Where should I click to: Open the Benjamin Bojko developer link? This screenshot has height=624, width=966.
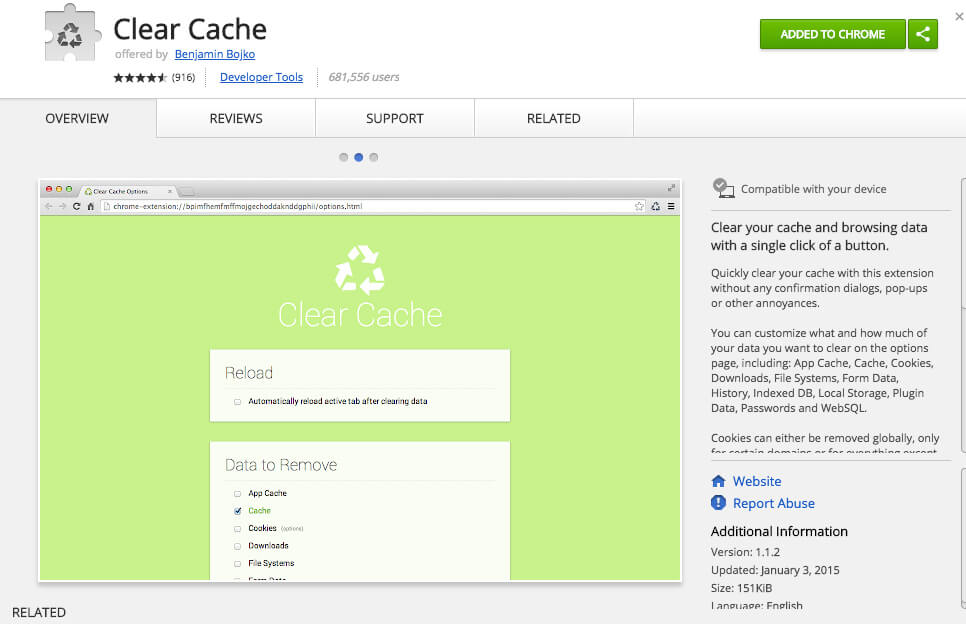click(214, 54)
